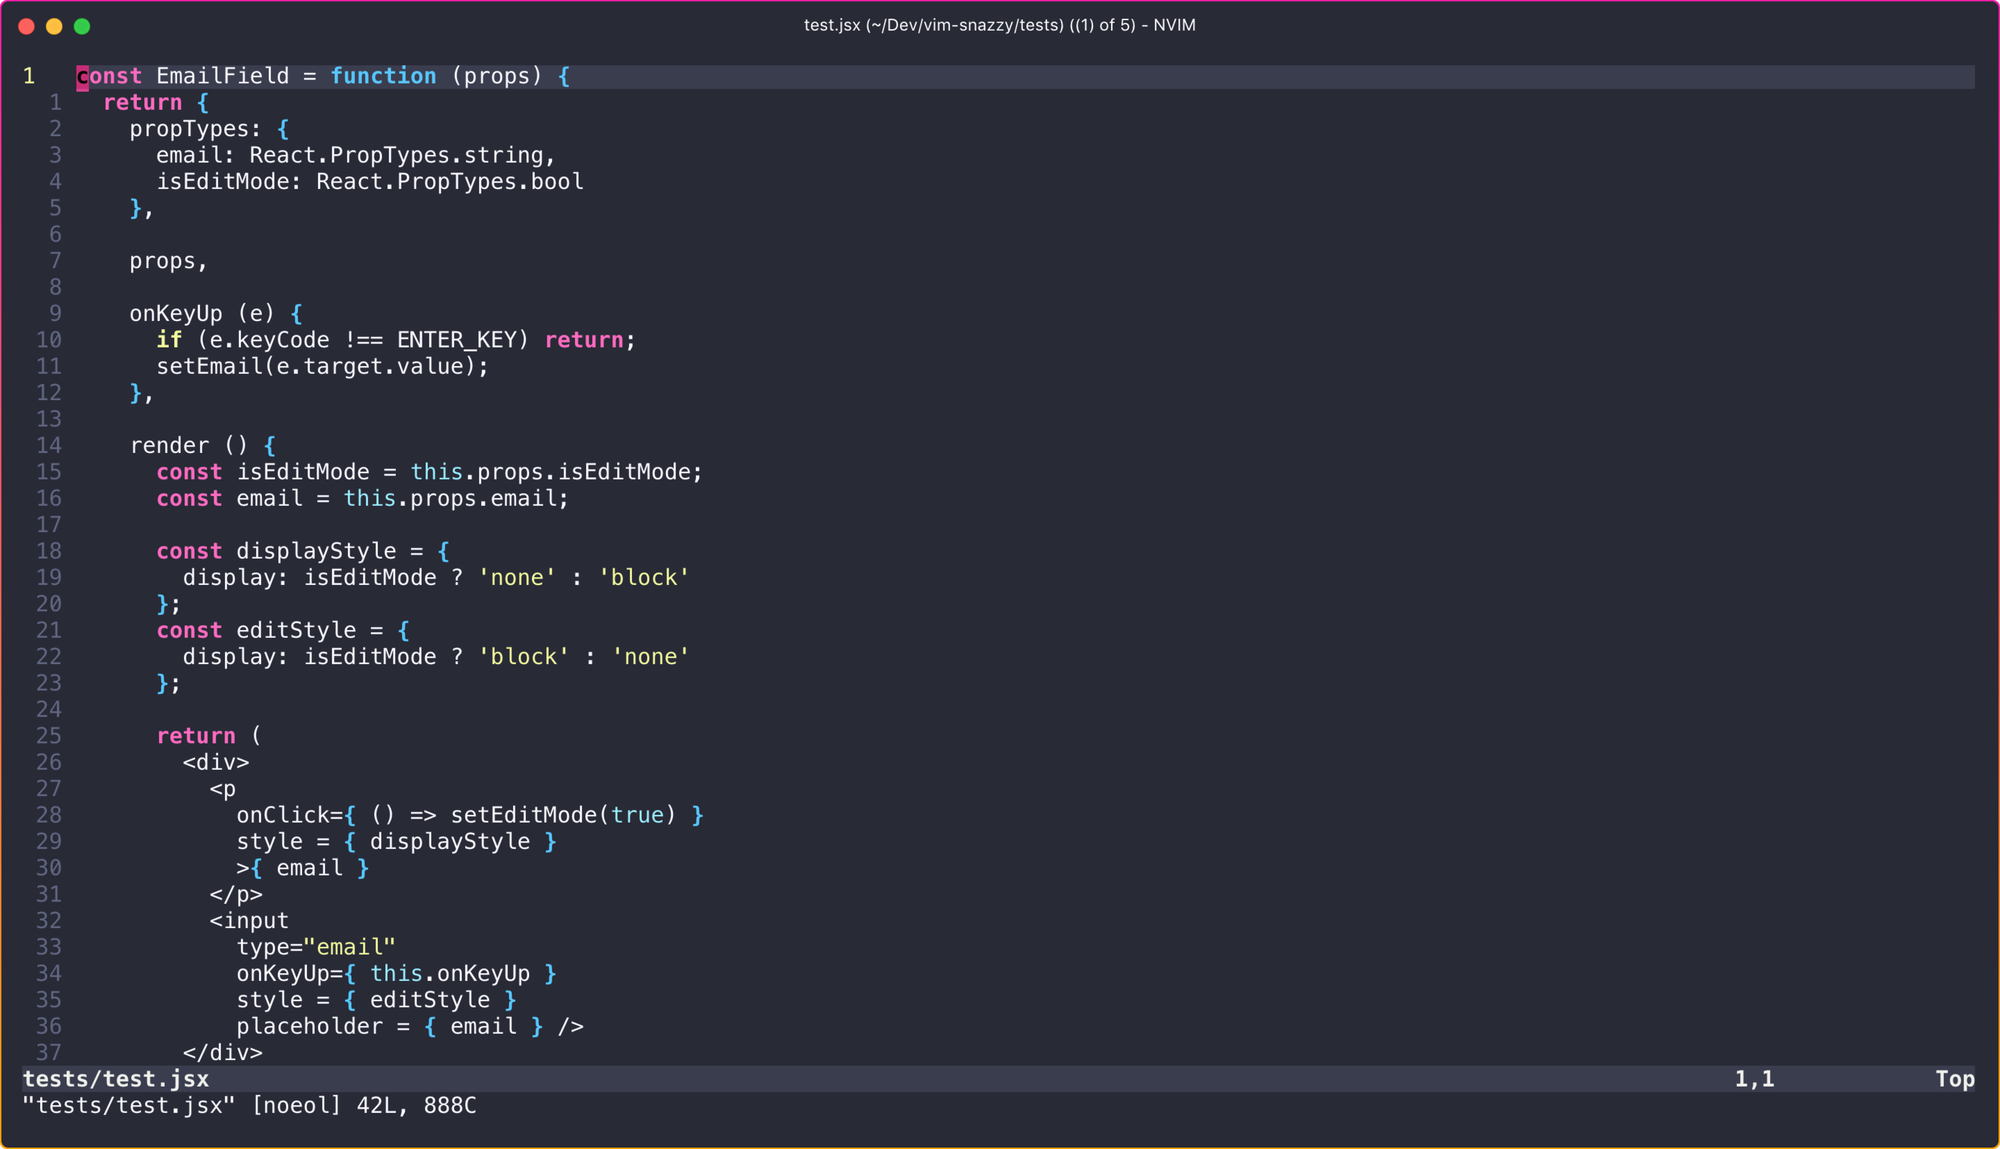Click the word function on line one

[383, 76]
